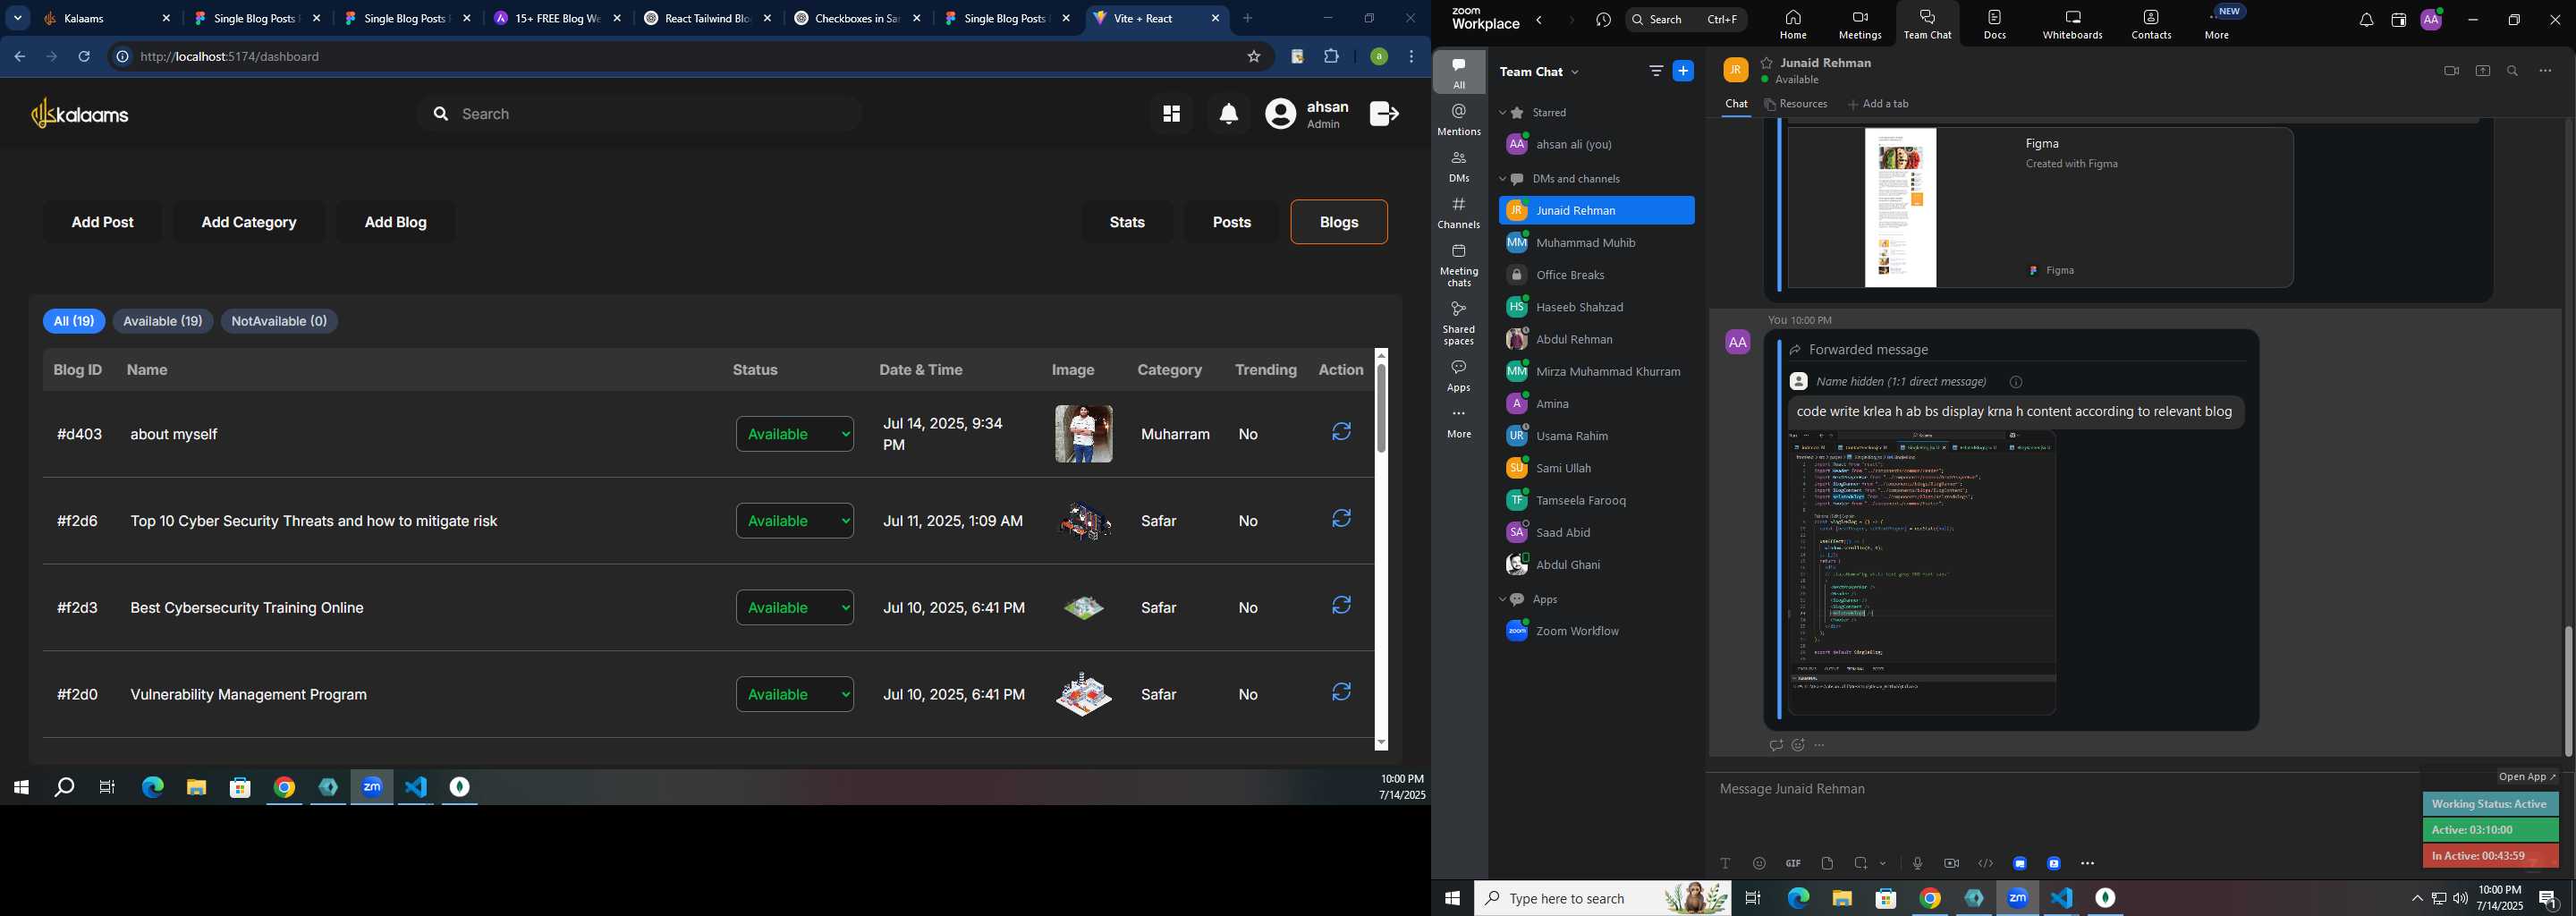Create new chat with blue plus button

[x=1684, y=71]
